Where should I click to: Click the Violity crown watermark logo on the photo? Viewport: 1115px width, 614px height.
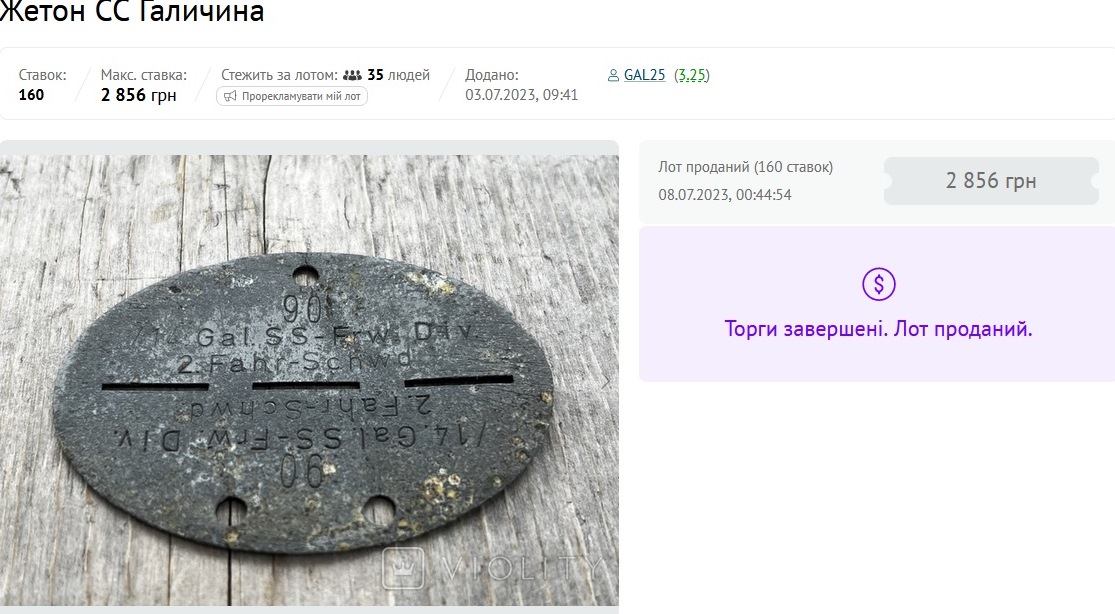coord(403,569)
